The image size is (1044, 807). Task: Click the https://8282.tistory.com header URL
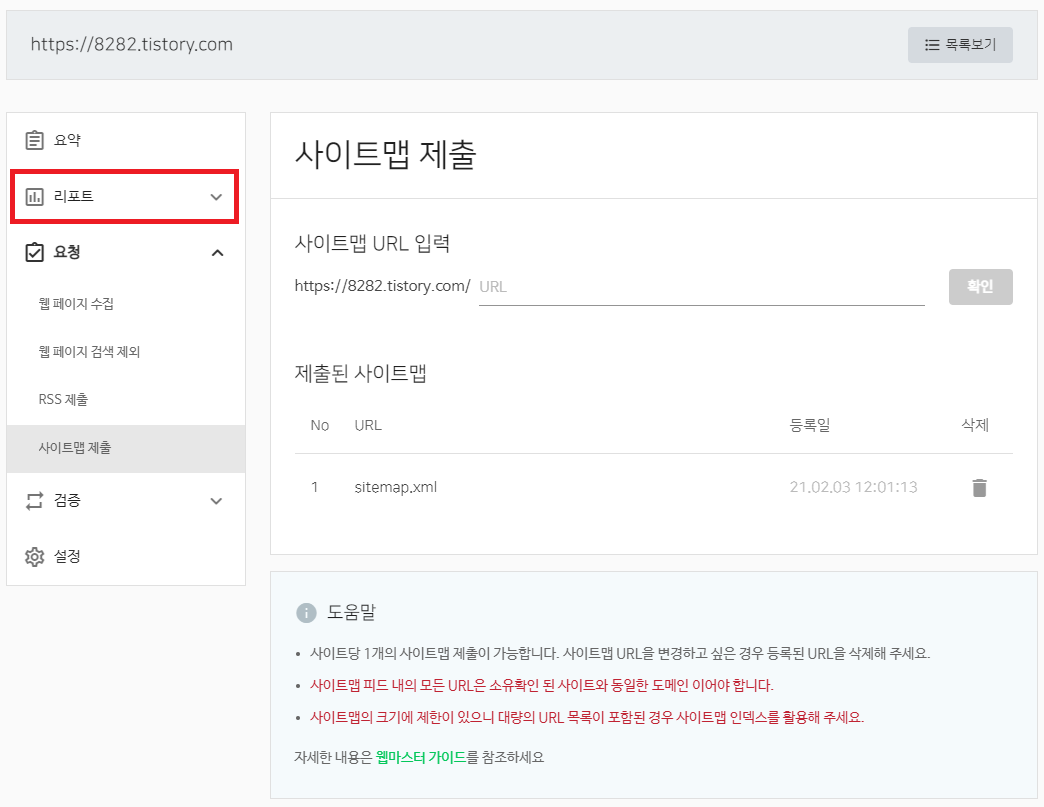pyautogui.click(x=132, y=45)
